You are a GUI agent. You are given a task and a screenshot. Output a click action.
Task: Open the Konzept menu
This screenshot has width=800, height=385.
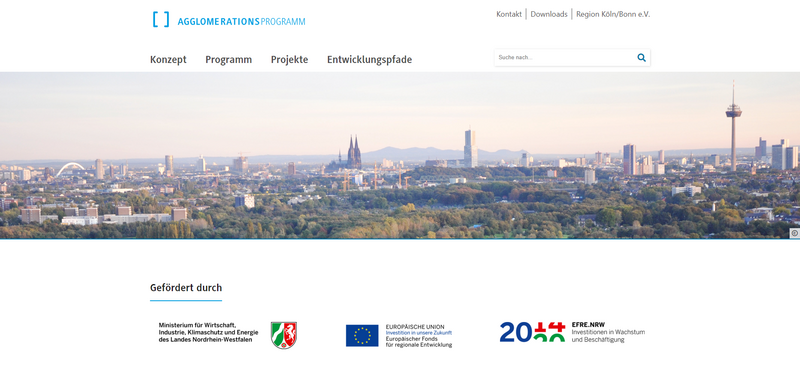[x=168, y=60]
